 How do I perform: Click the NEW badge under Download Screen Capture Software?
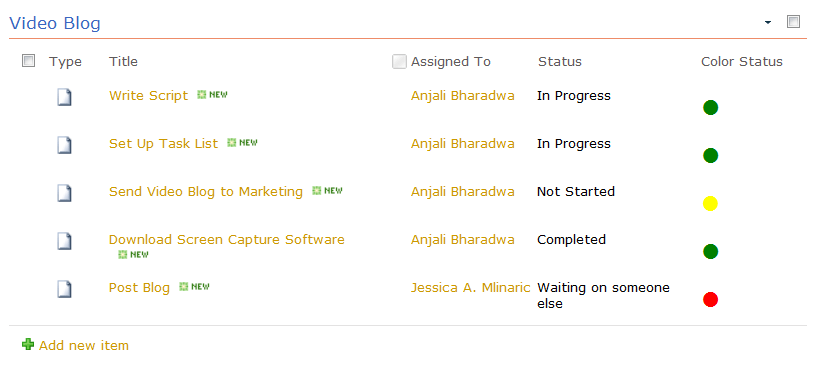(133, 255)
